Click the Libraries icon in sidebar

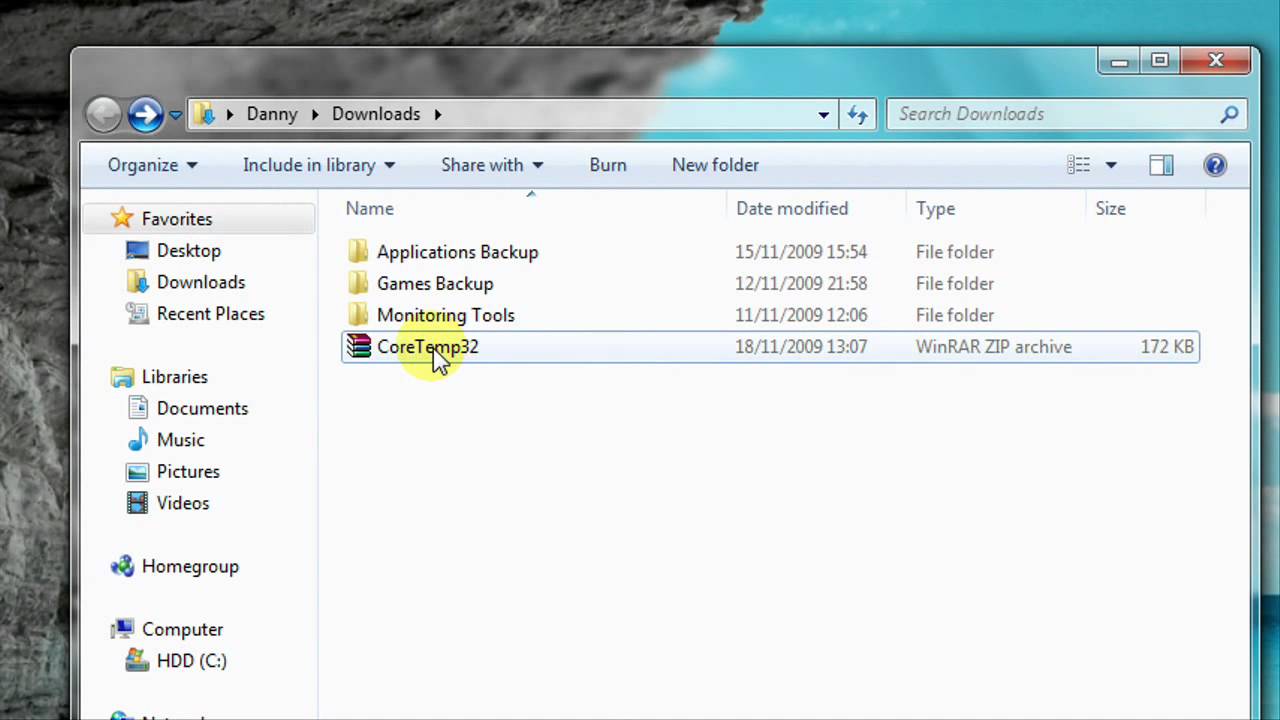pyautogui.click(x=122, y=377)
